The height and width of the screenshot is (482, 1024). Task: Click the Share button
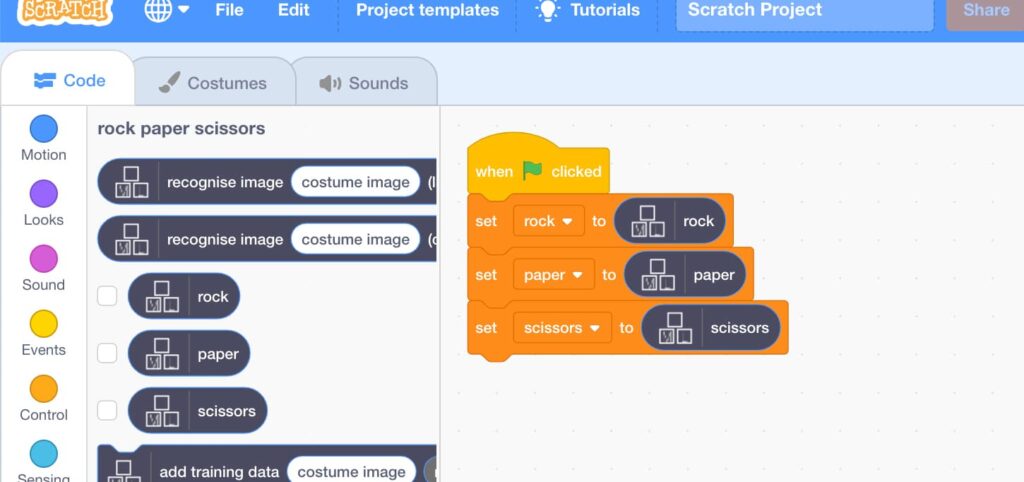click(985, 12)
